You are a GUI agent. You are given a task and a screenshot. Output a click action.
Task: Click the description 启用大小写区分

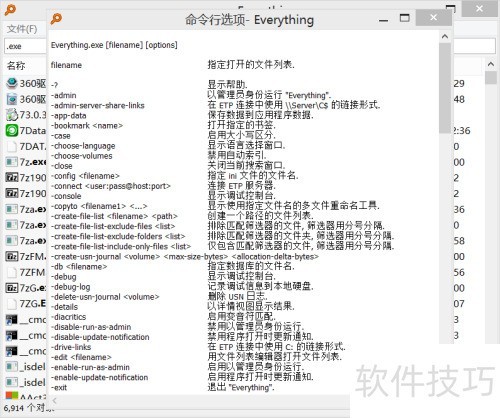click(241, 135)
